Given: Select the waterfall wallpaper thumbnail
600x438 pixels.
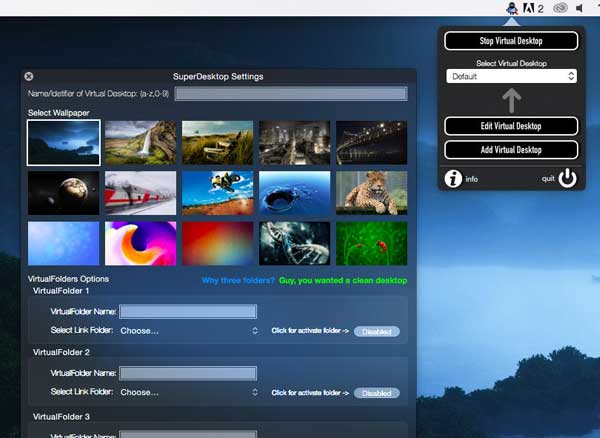Looking at the screenshot, I should [x=140, y=143].
